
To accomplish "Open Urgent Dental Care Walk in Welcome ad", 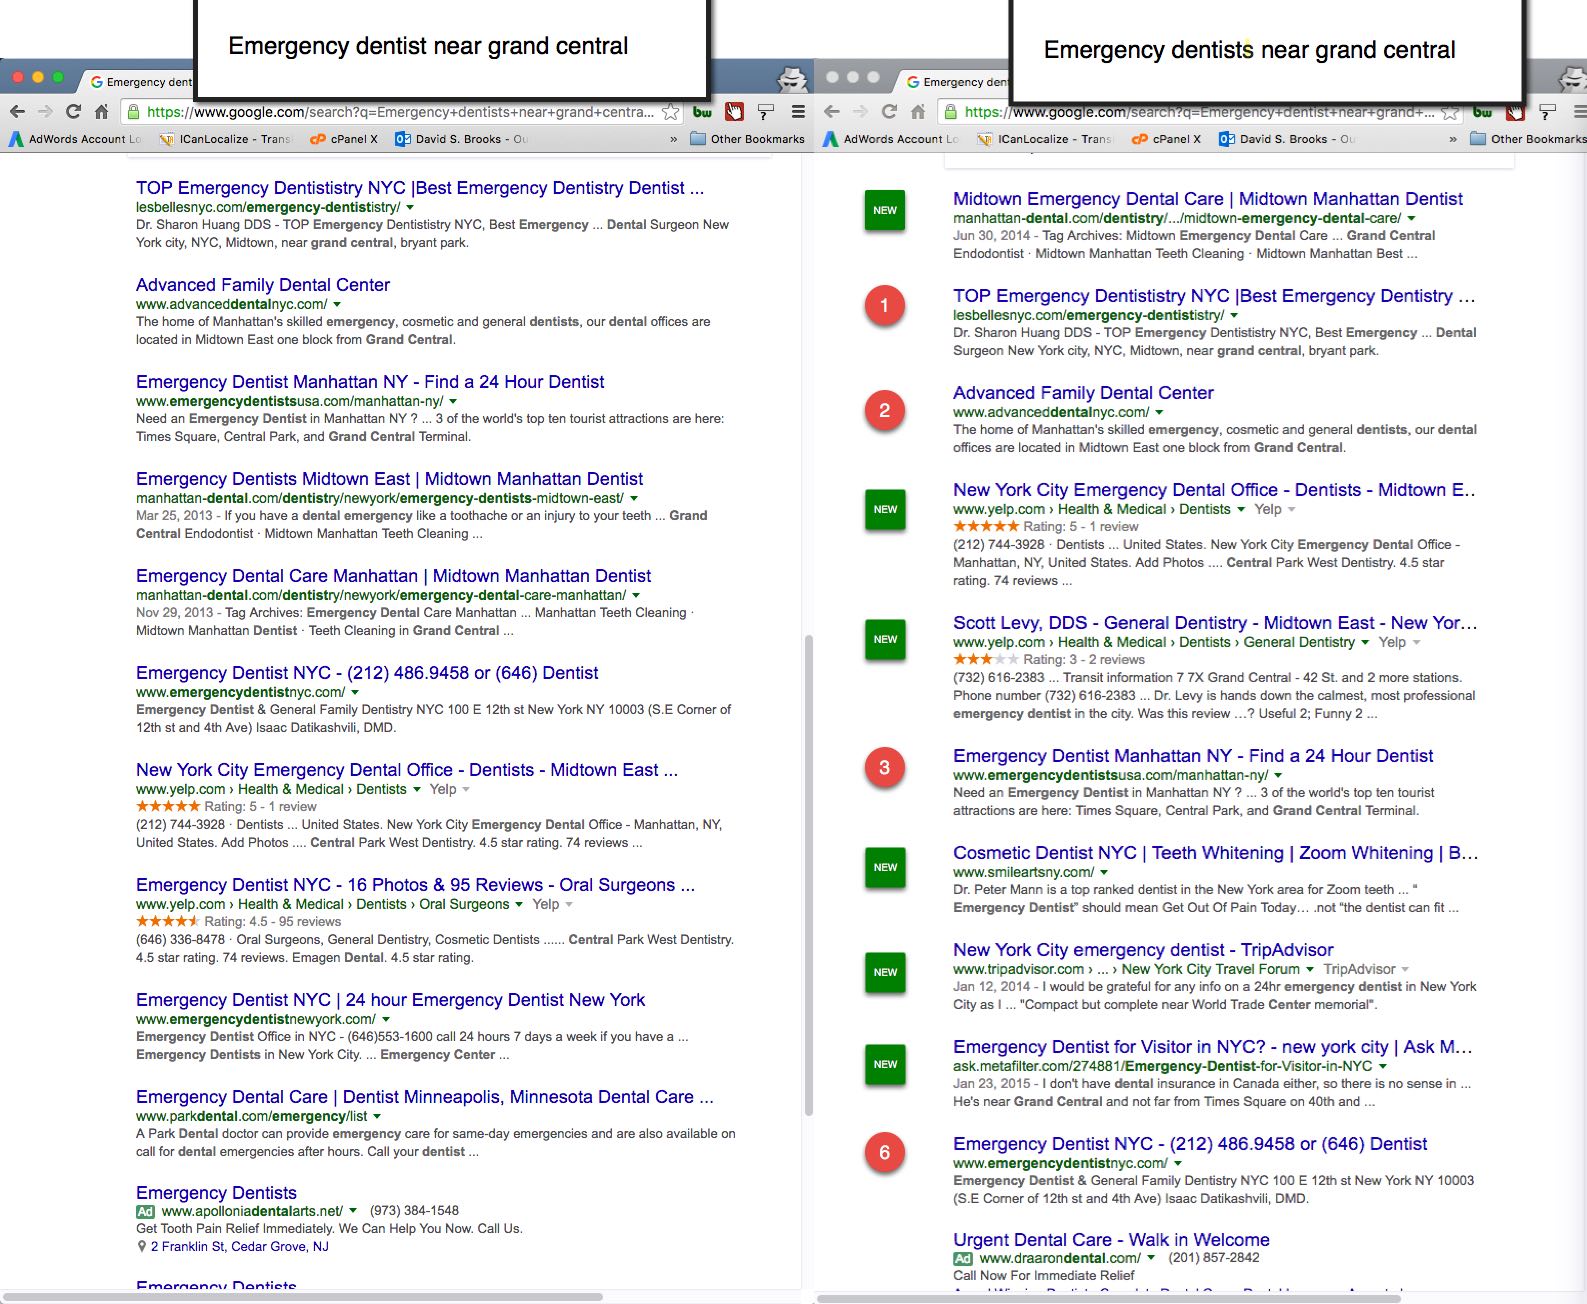I will 1111,1240.
